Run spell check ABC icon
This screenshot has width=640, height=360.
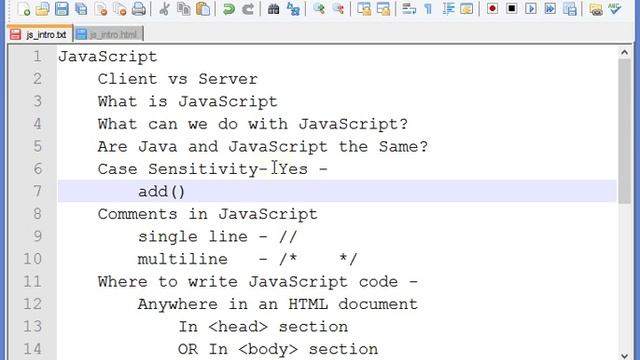point(615,9)
